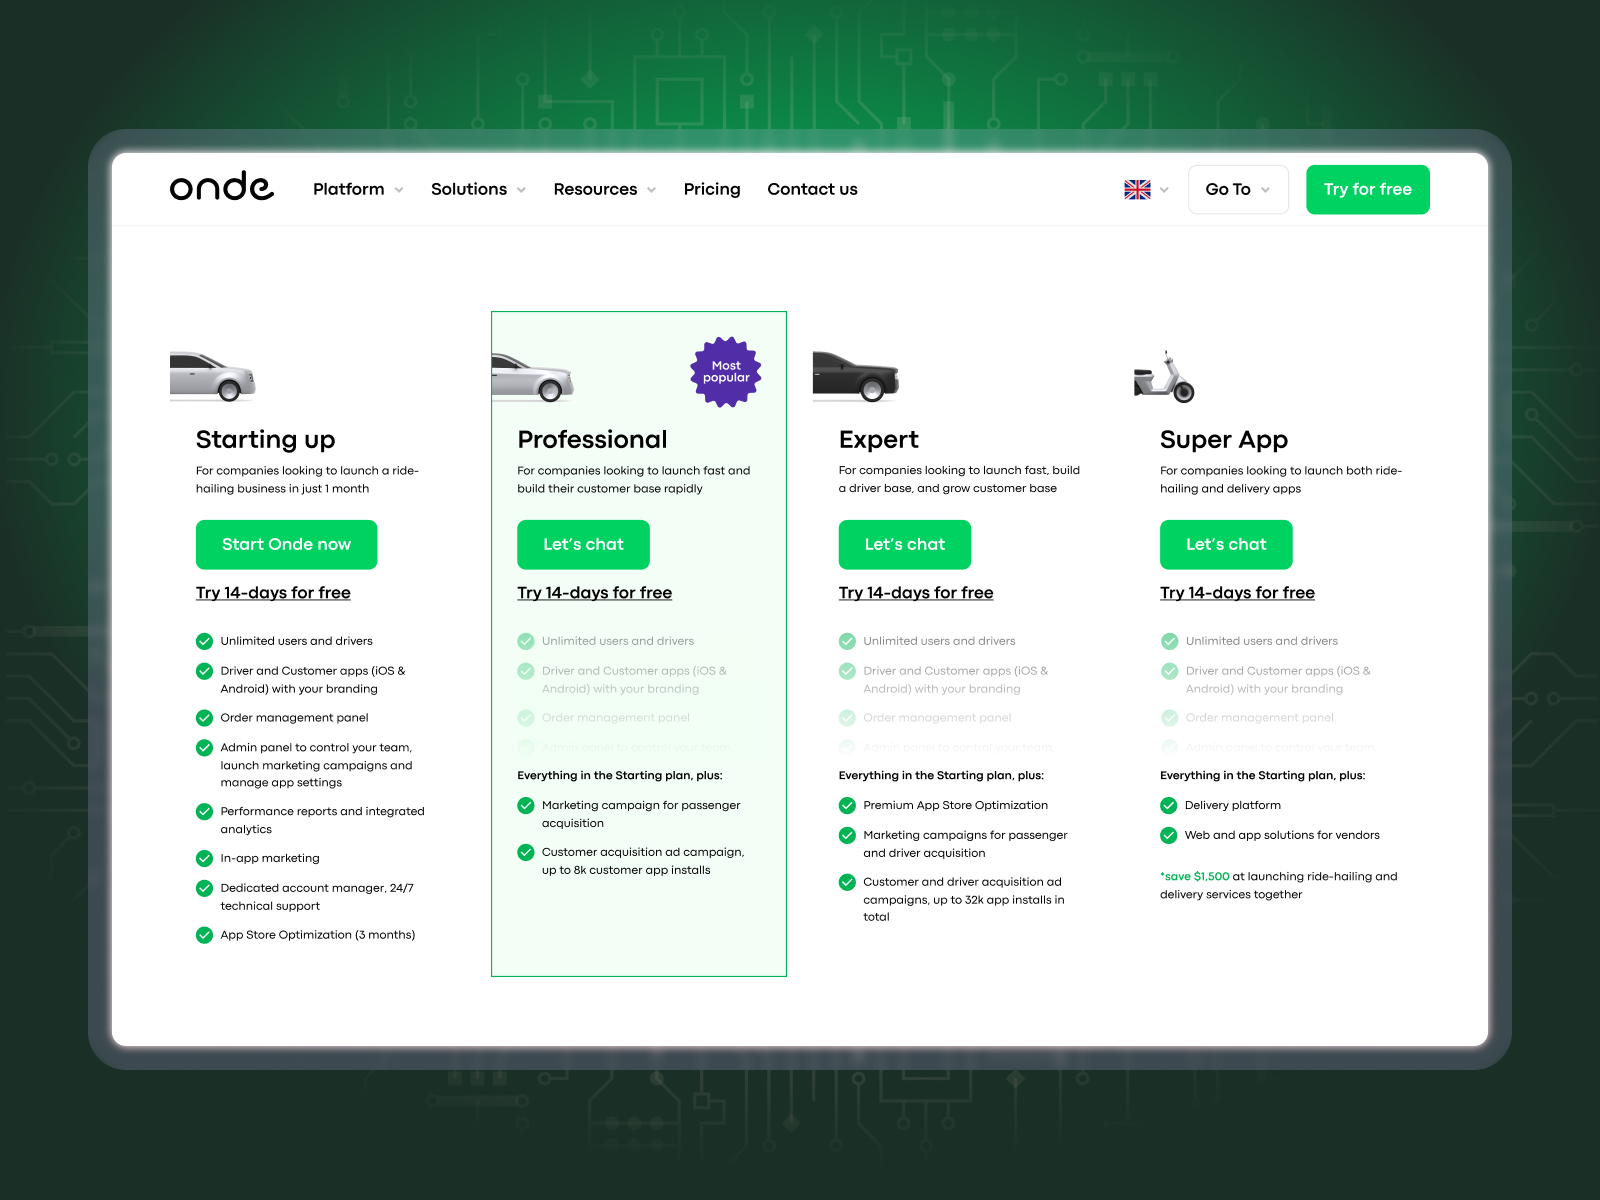The image size is (1600, 1200).
Task: Open the Pricing page
Action: tap(712, 189)
